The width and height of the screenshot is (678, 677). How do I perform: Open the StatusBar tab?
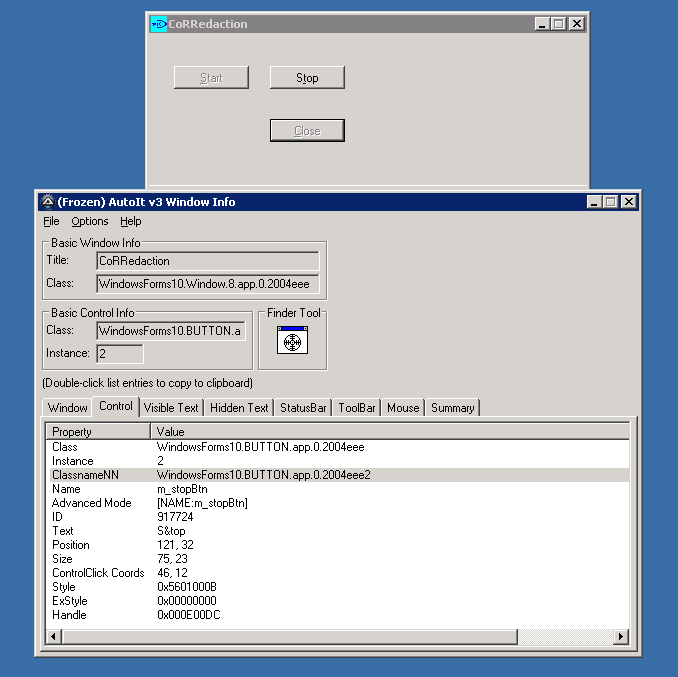click(303, 408)
